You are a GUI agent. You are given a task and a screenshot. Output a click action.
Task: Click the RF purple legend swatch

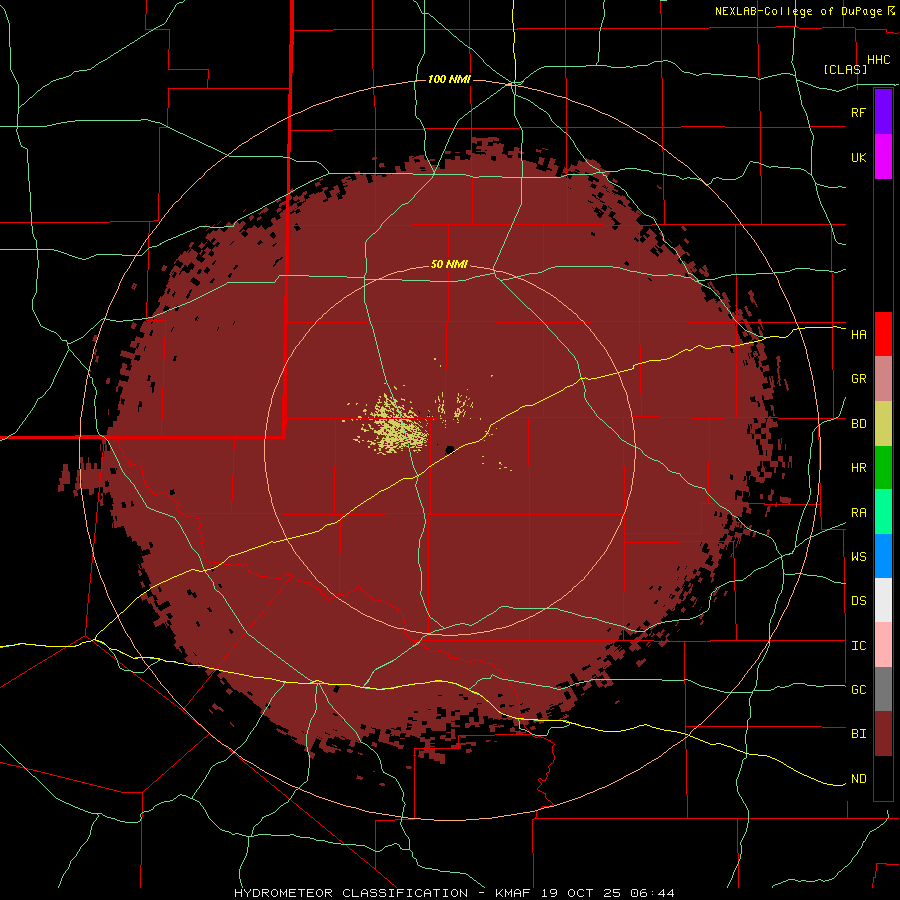click(x=883, y=112)
